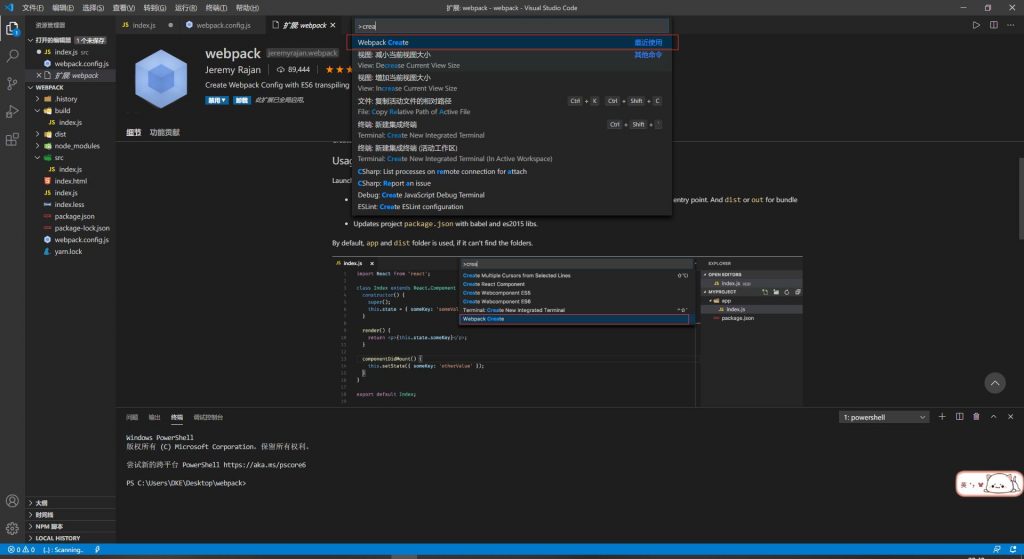Switch to the webpack.config.js editor tab

[x=223, y=25]
